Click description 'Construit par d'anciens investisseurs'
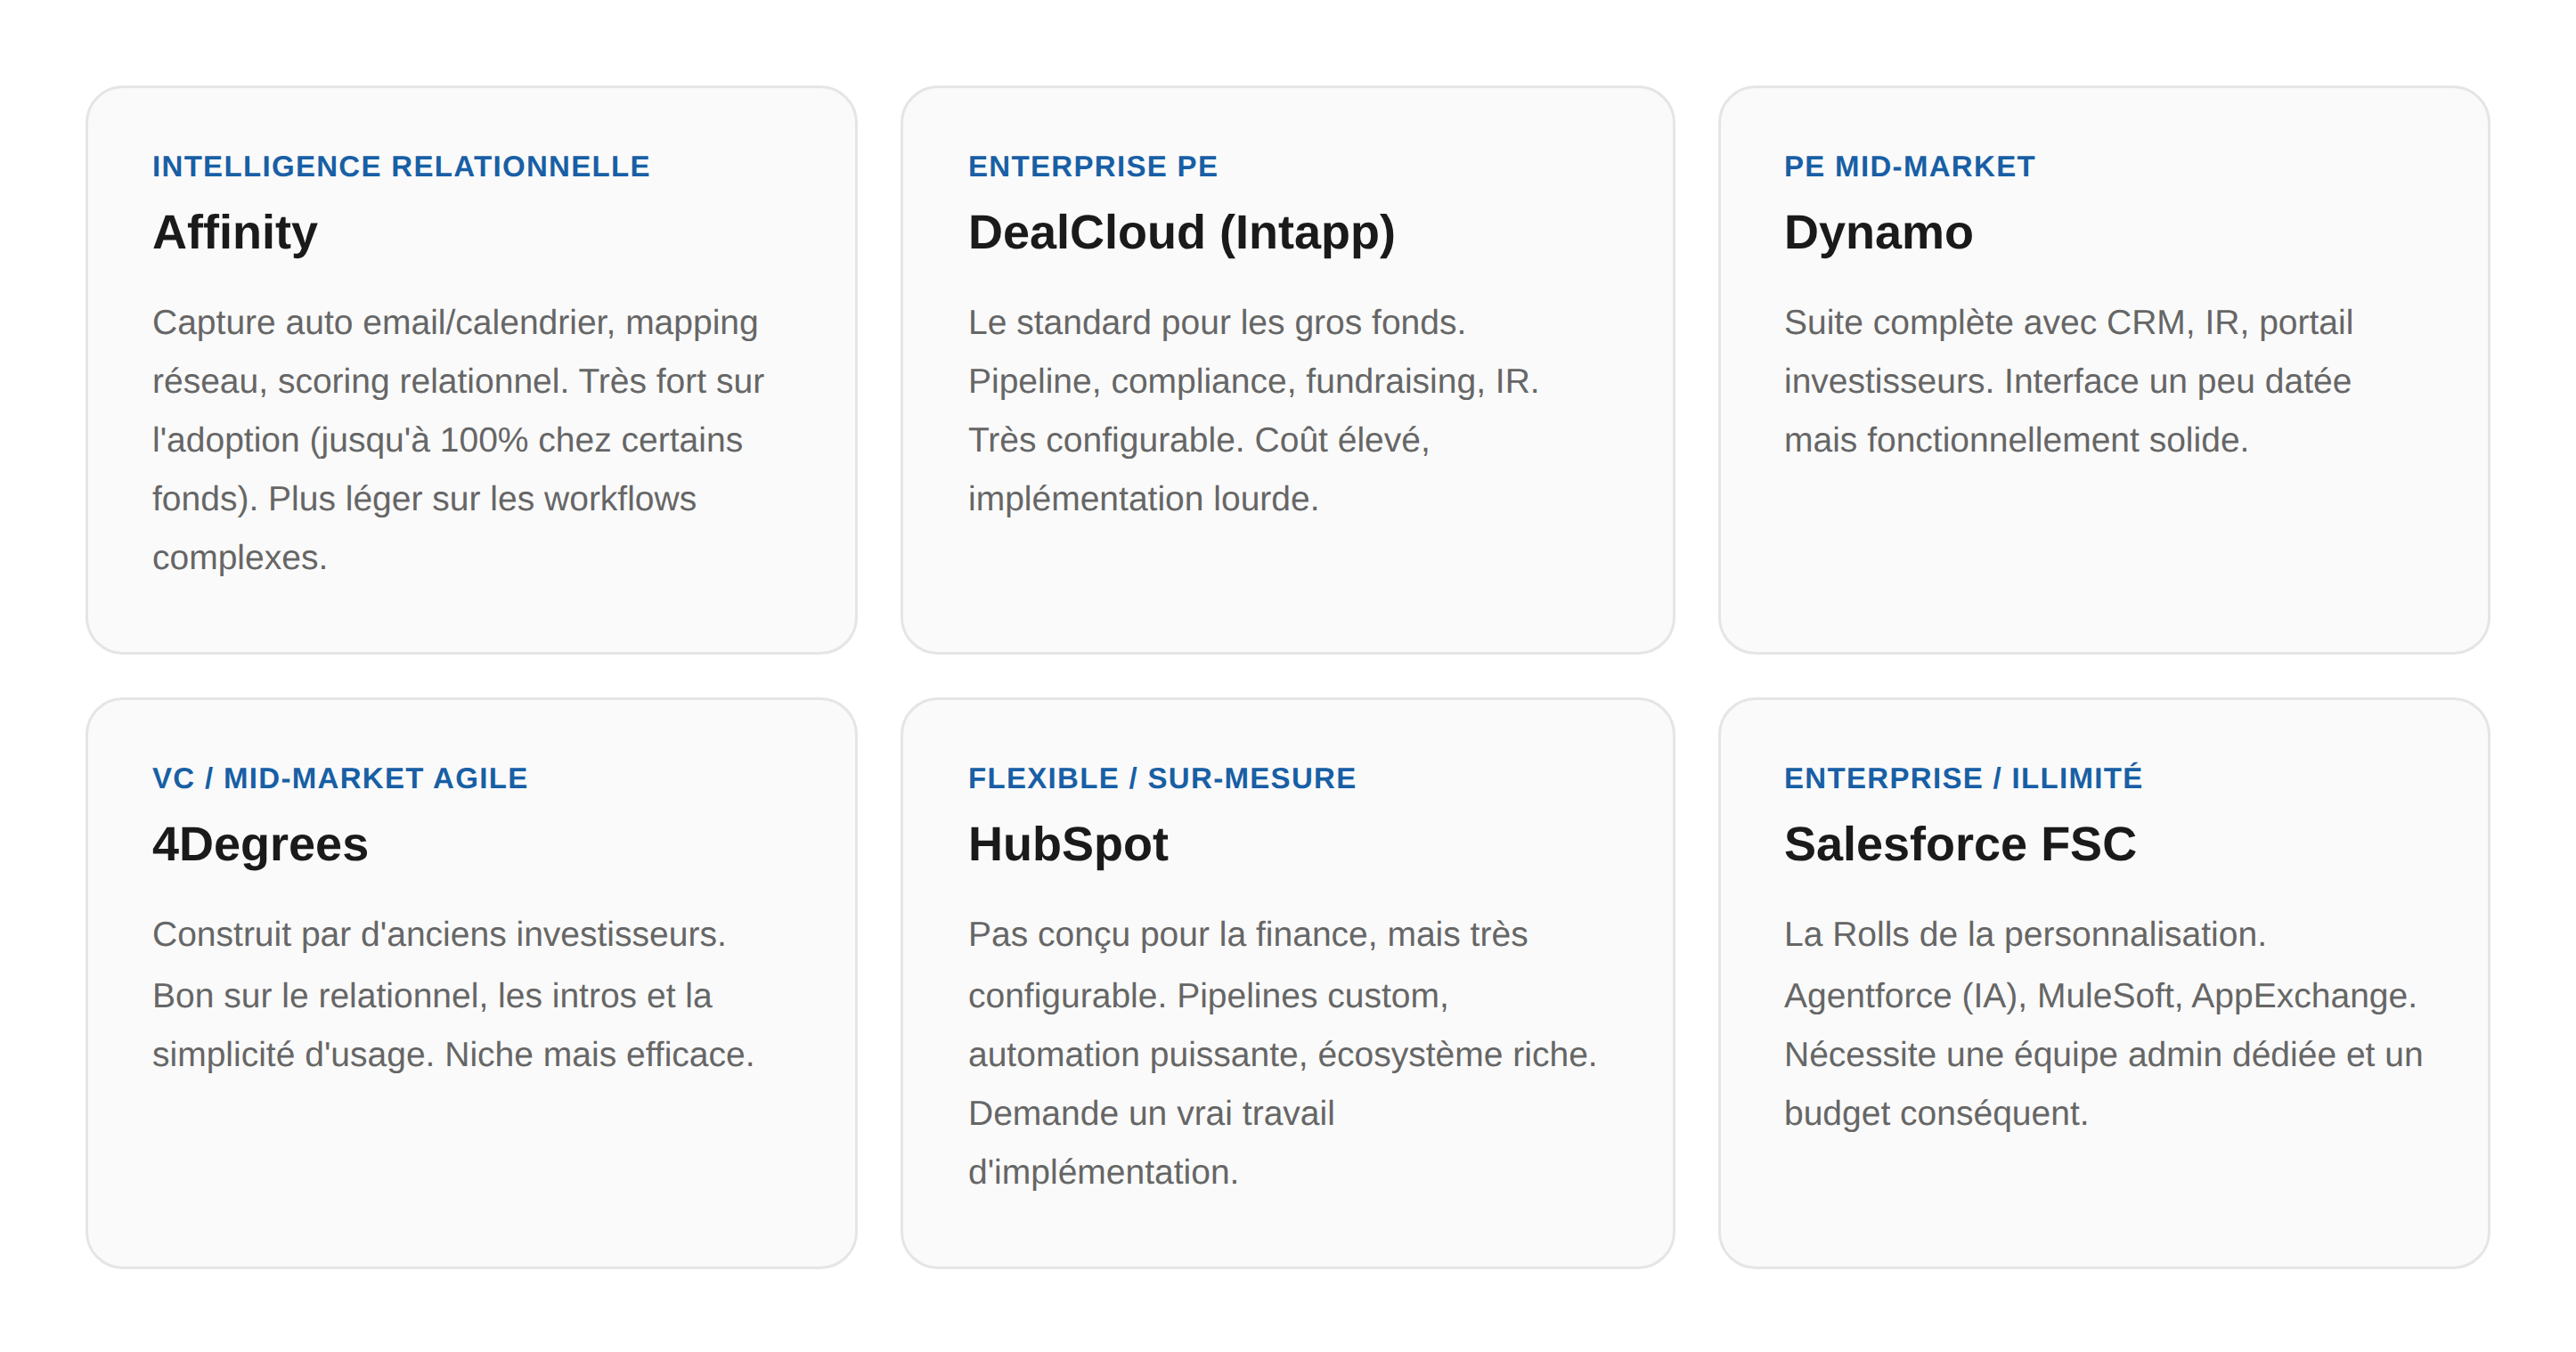The height and width of the screenshot is (1352, 2576). (453, 994)
